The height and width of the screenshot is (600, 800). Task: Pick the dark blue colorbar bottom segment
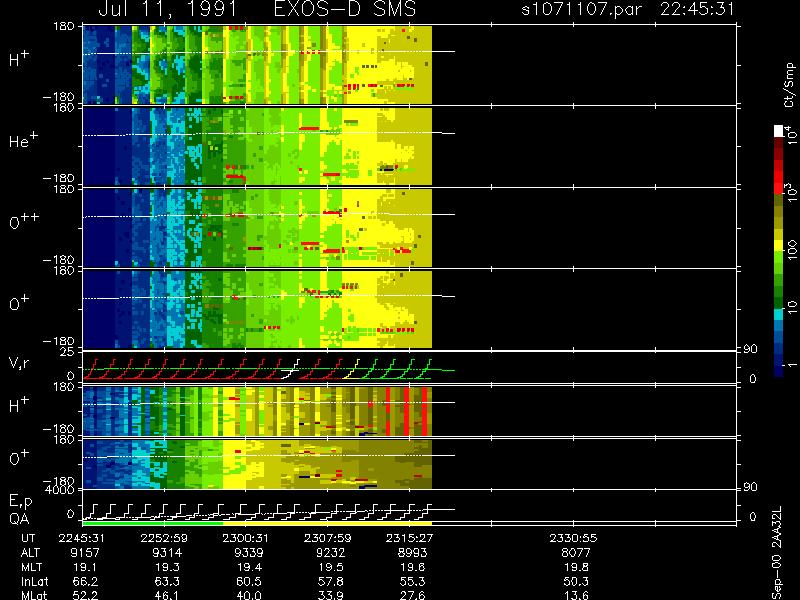[779, 371]
